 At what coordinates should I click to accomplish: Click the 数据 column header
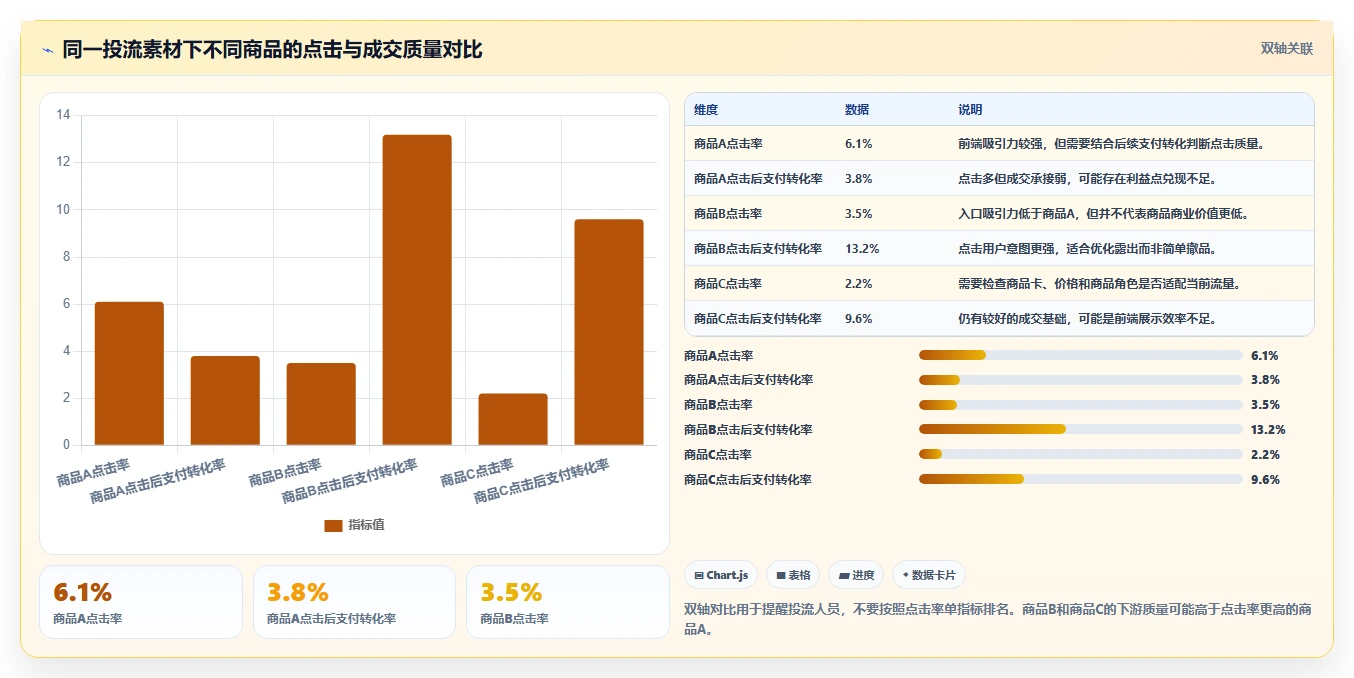tap(857, 110)
